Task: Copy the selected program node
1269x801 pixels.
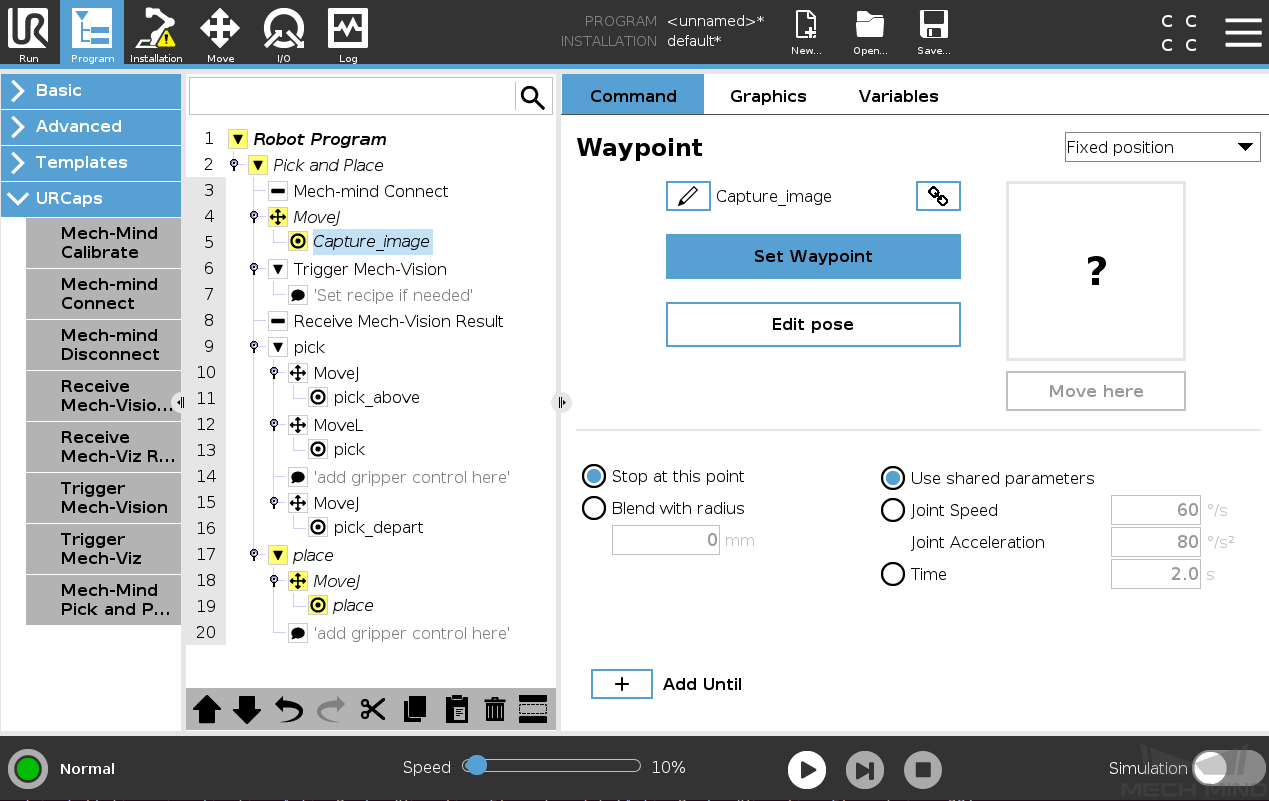Action: (x=415, y=710)
